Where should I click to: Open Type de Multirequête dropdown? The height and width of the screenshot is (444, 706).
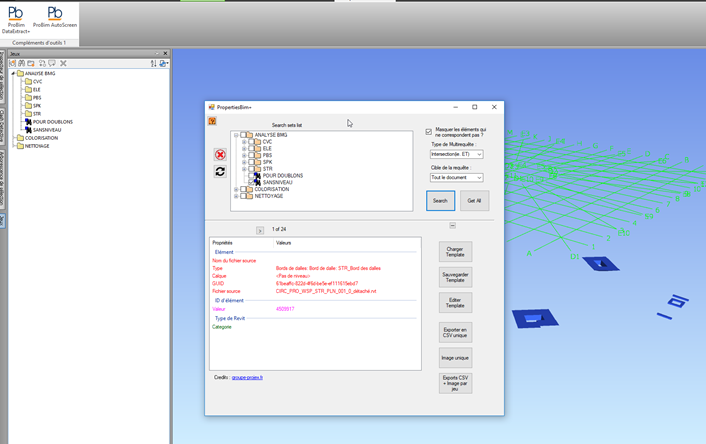(x=457, y=154)
